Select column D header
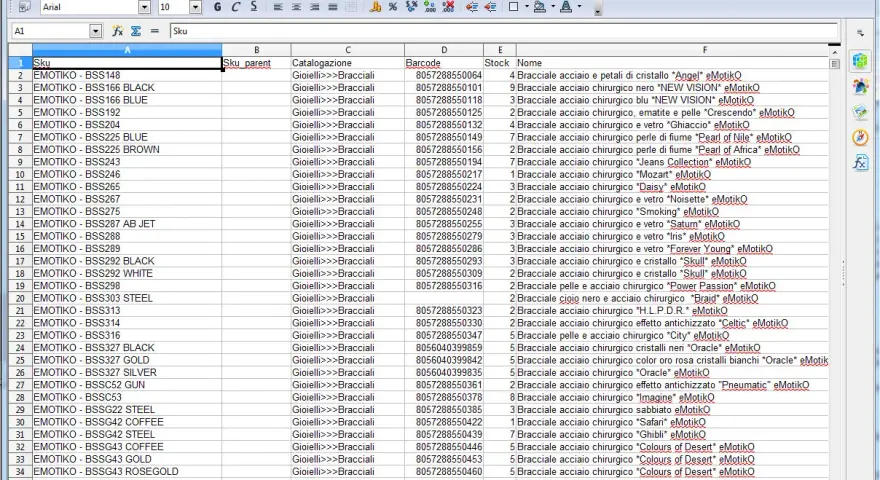Image resolution: width=880 pixels, height=480 pixels. [x=444, y=50]
